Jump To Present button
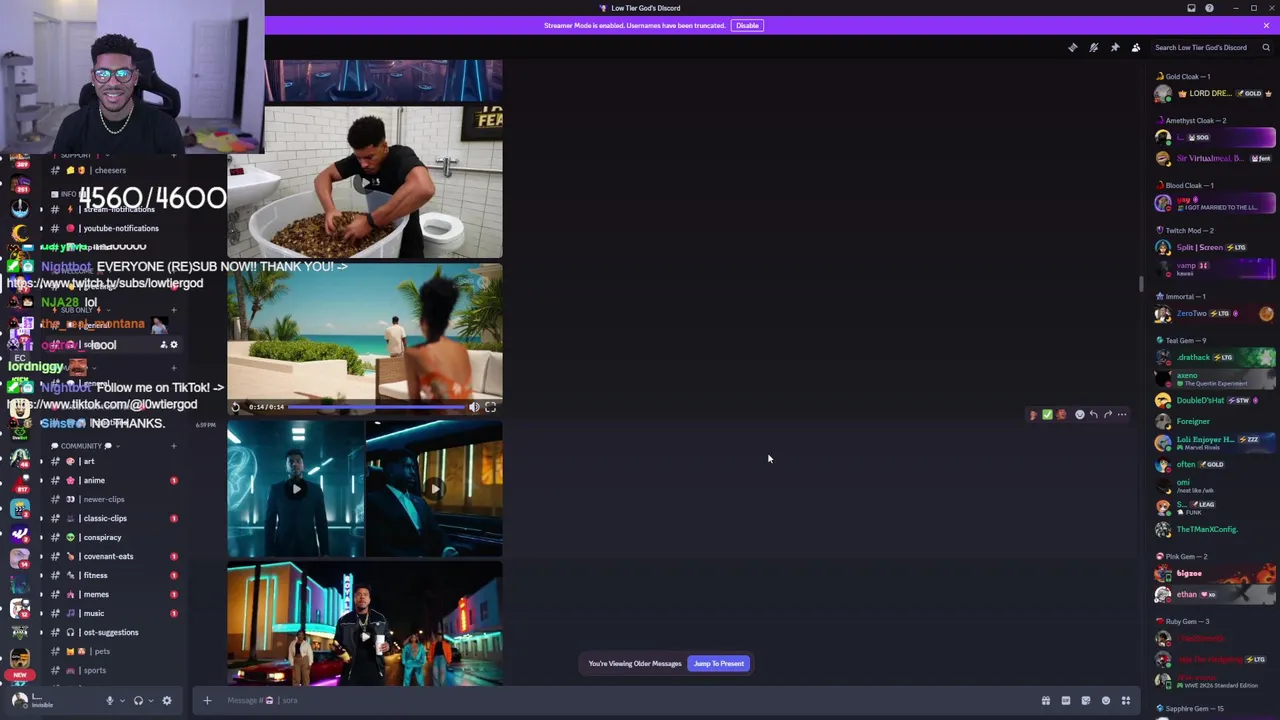This screenshot has height=720, width=1280. pyautogui.click(x=718, y=663)
